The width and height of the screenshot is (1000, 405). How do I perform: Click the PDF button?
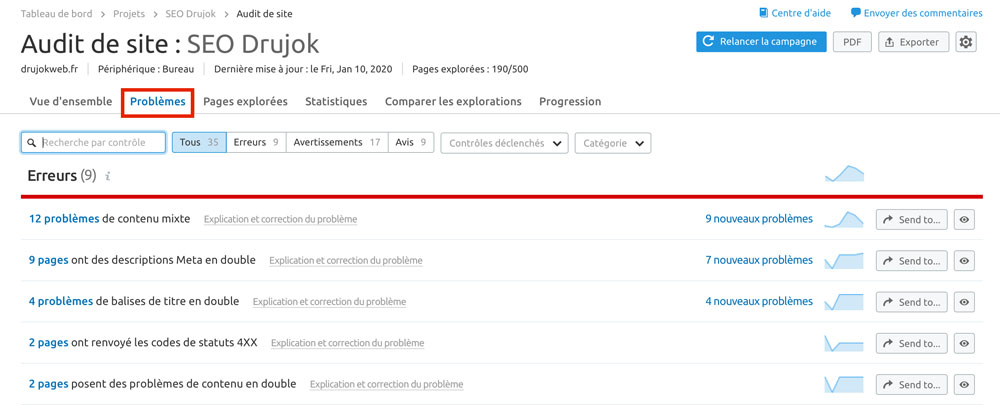point(852,42)
